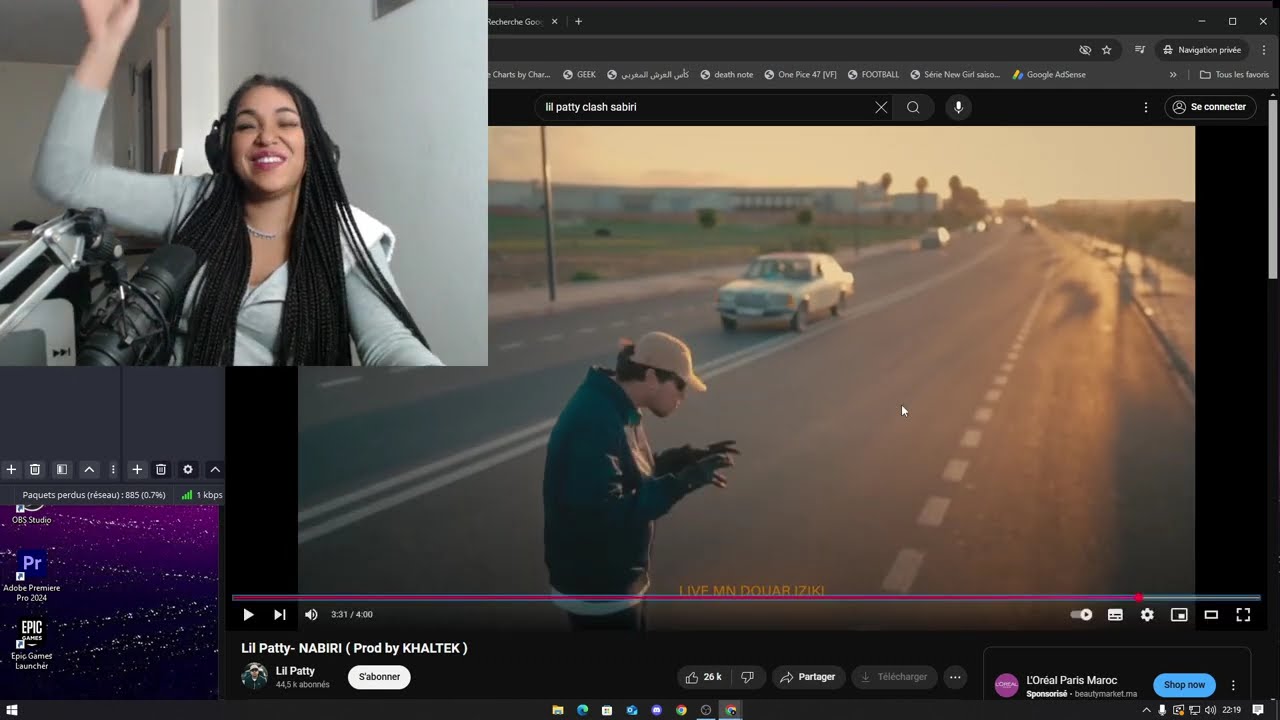This screenshot has height=720, width=1280.
Task: Like the NABIRI video
Action: [x=704, y=677]
